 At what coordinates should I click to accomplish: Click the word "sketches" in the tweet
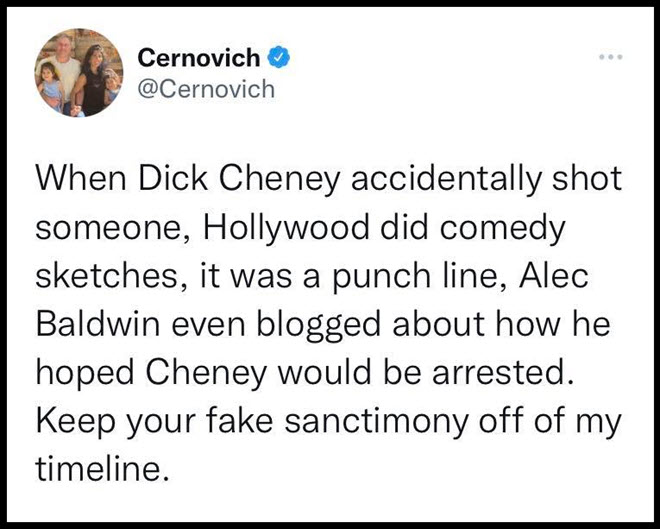(x=107, y=277)
